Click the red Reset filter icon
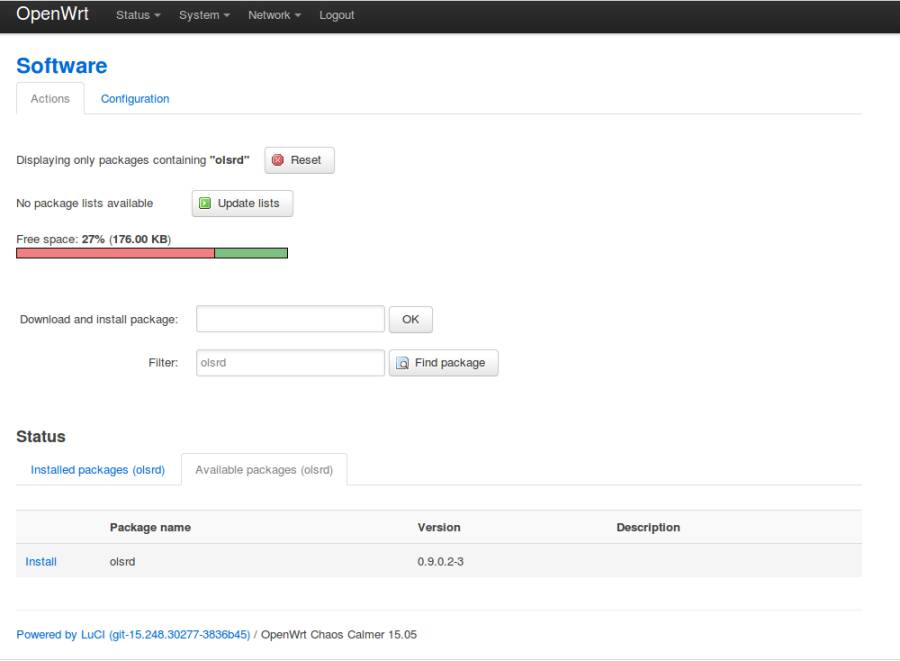 point(278,160)
